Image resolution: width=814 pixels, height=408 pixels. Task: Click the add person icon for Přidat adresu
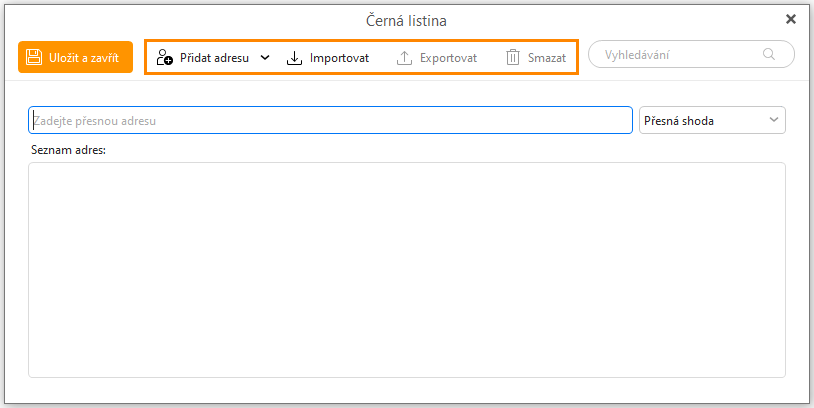(x=165, y=58)
